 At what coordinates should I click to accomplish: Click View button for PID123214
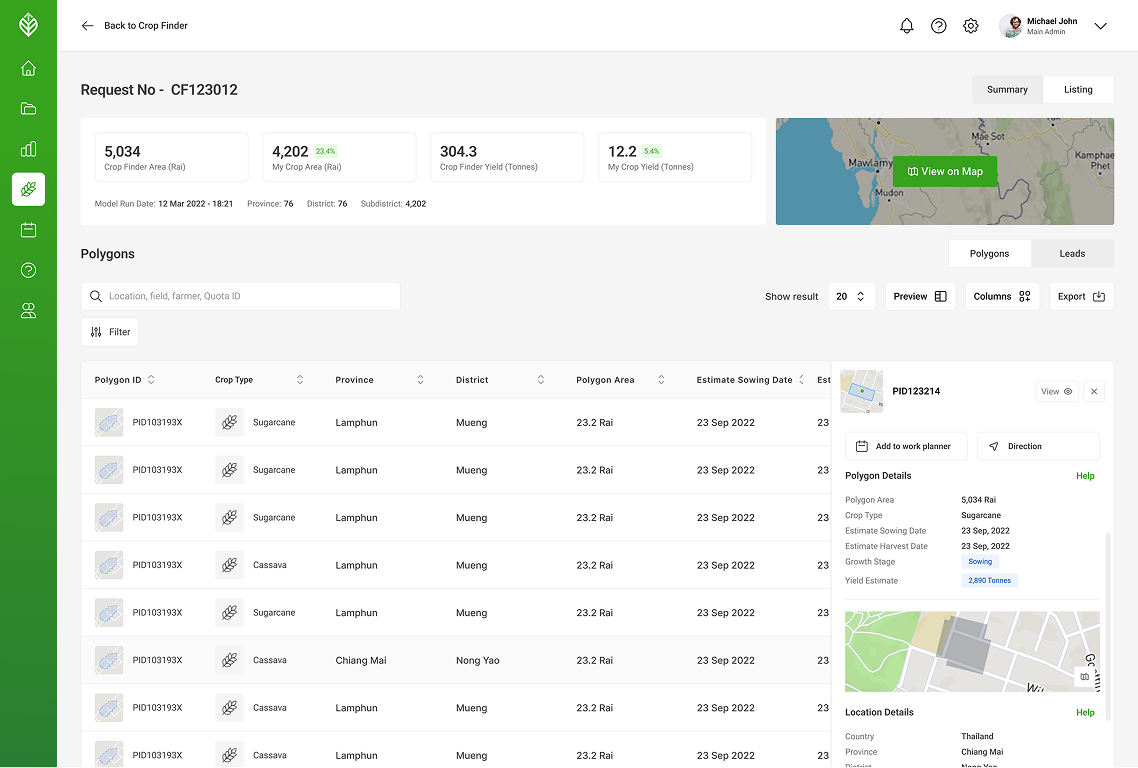1056,391
